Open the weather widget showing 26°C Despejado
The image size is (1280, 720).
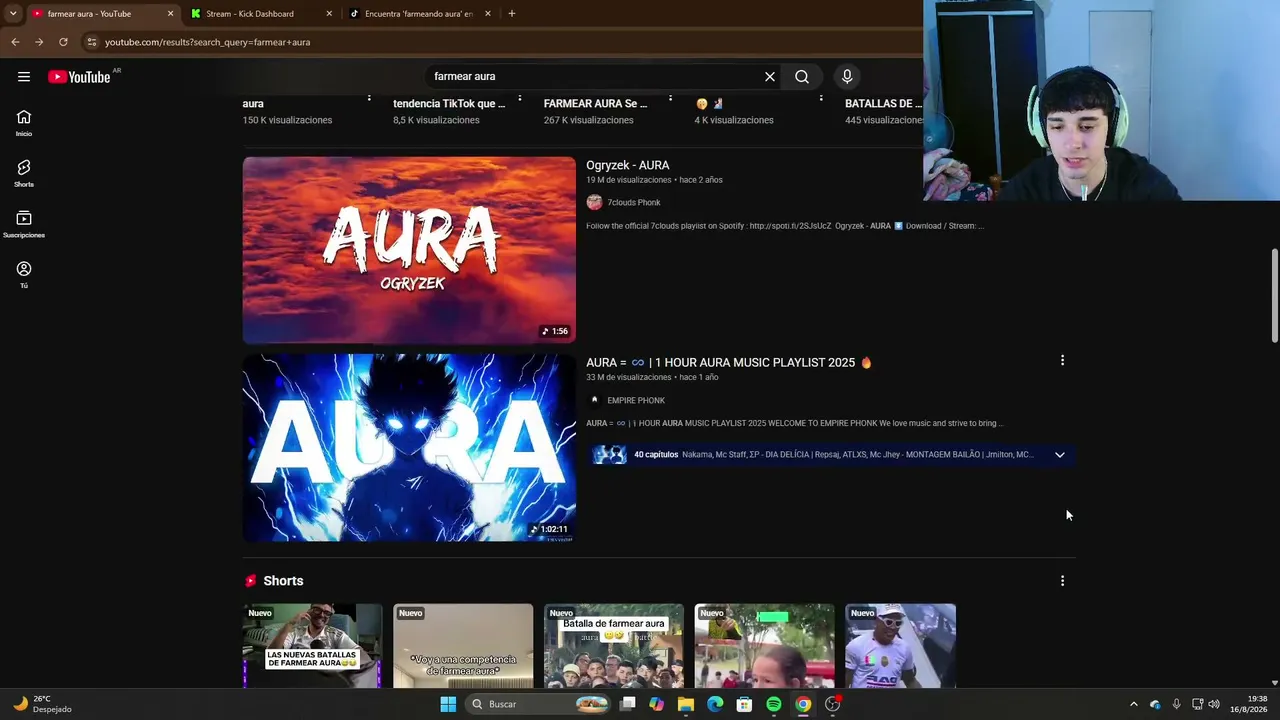coord(42,704)
